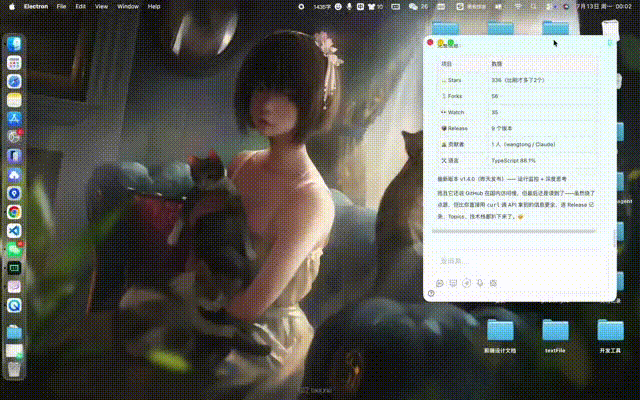
Task: Open the round blue Q app in dock
Action: click(14, 305)
